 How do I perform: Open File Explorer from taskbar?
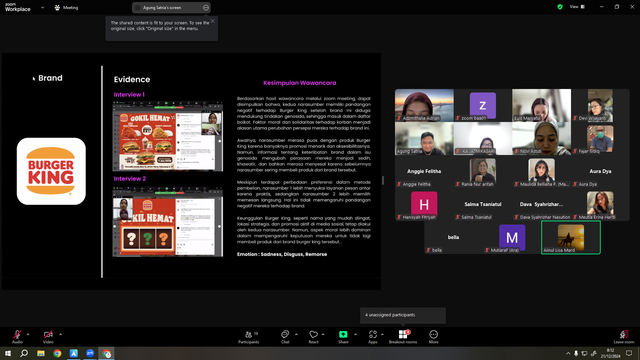click(x=41, y=353)
